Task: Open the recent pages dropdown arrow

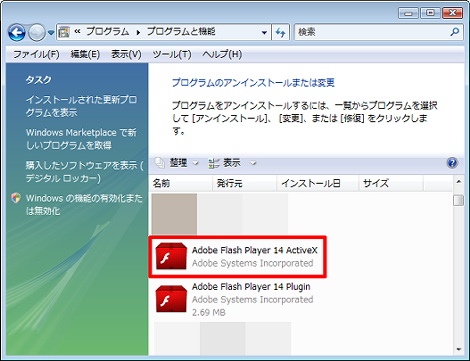Action: click(x=51, y=33)
